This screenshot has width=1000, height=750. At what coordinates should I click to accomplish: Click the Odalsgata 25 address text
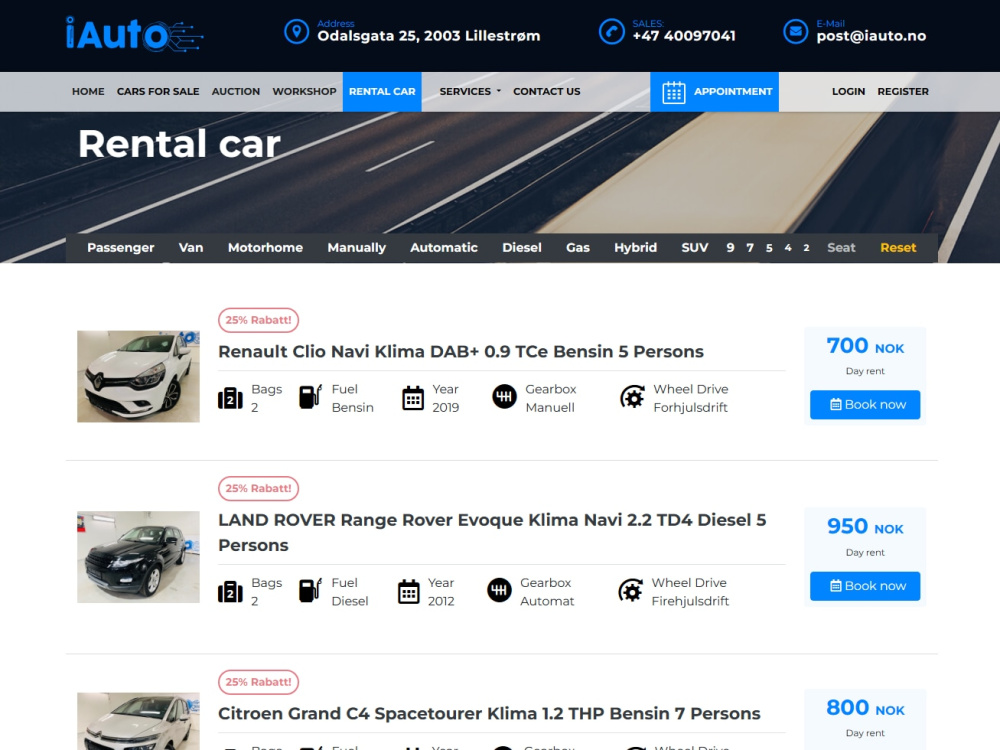429,36
